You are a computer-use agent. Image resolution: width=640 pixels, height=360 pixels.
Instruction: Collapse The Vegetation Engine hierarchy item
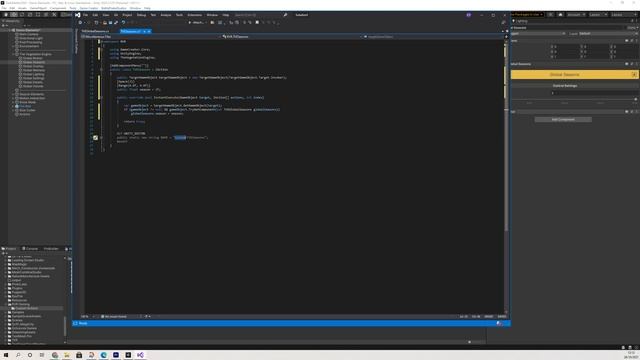coord(13,54)
